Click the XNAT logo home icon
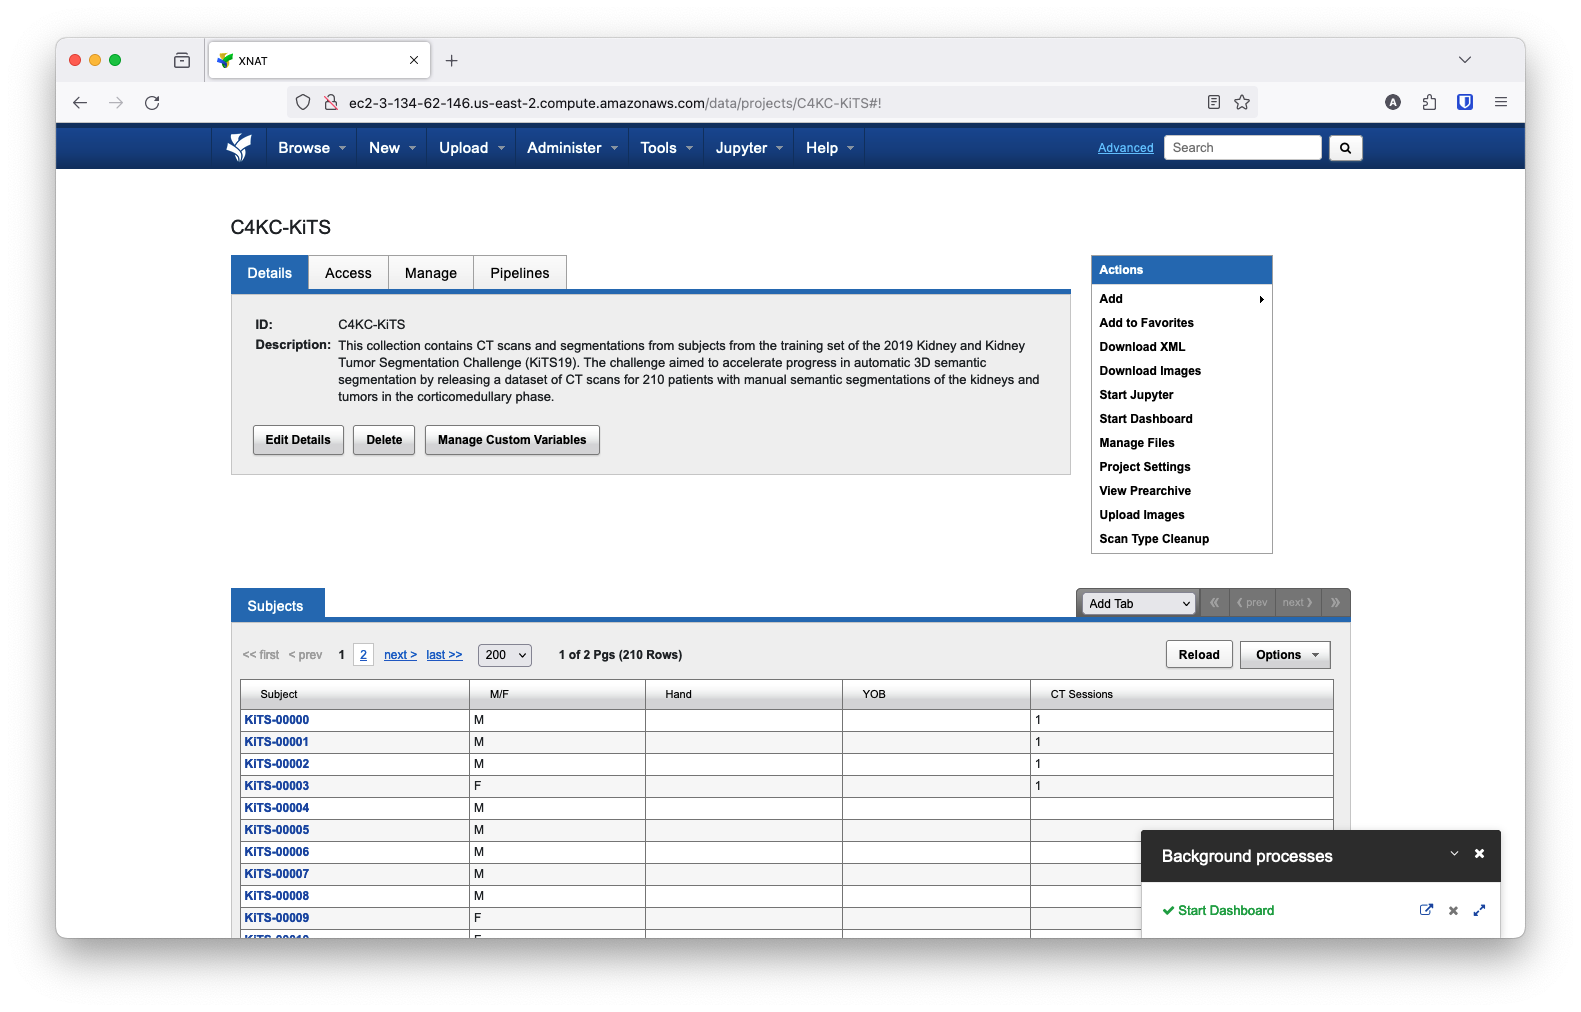 pyautogui.click(x=239, y=147)
